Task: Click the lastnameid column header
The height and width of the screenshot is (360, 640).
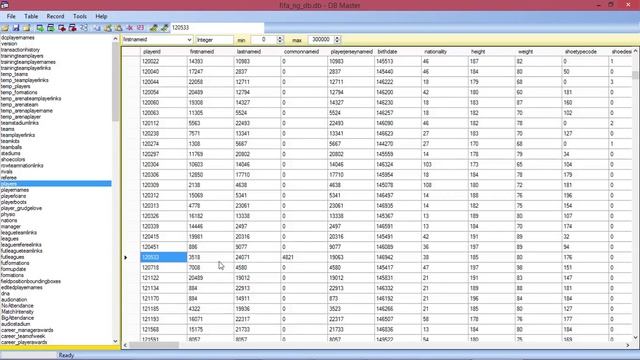Action: coord(257,52)
